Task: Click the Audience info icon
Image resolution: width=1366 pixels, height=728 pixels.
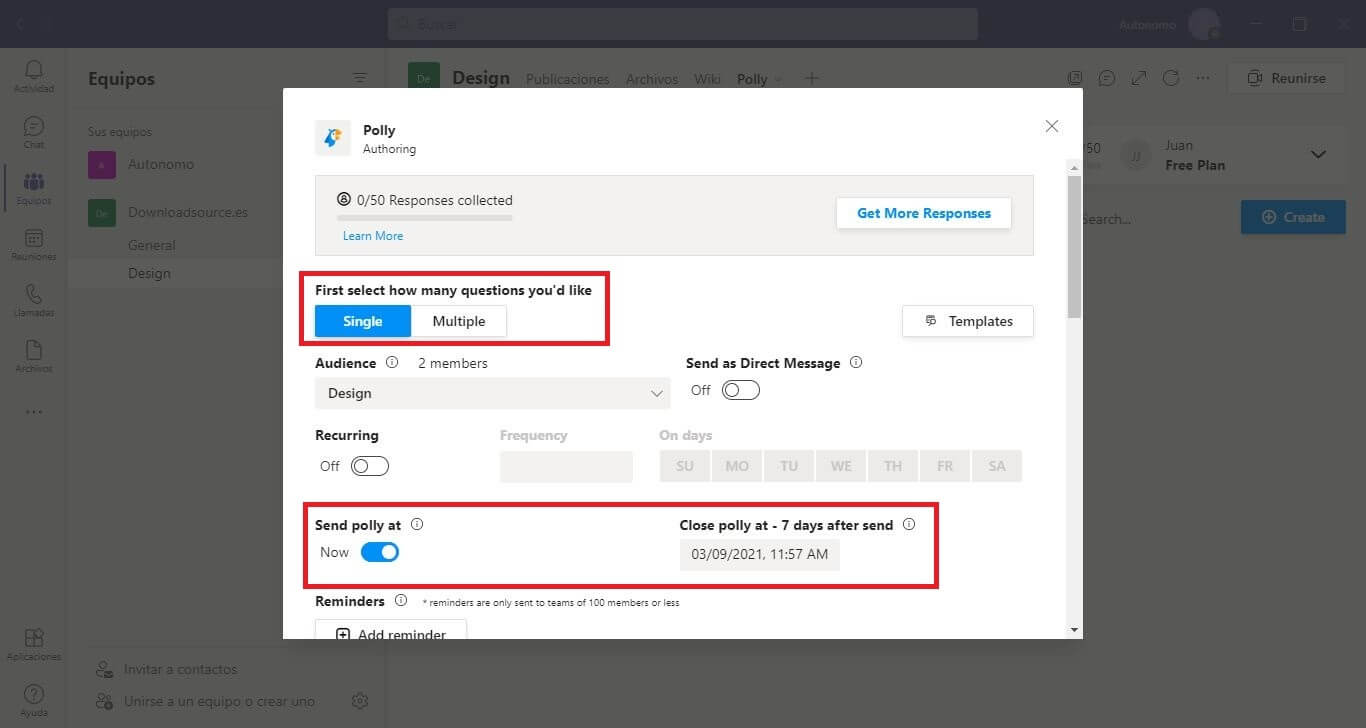Action: pos(392,363)
